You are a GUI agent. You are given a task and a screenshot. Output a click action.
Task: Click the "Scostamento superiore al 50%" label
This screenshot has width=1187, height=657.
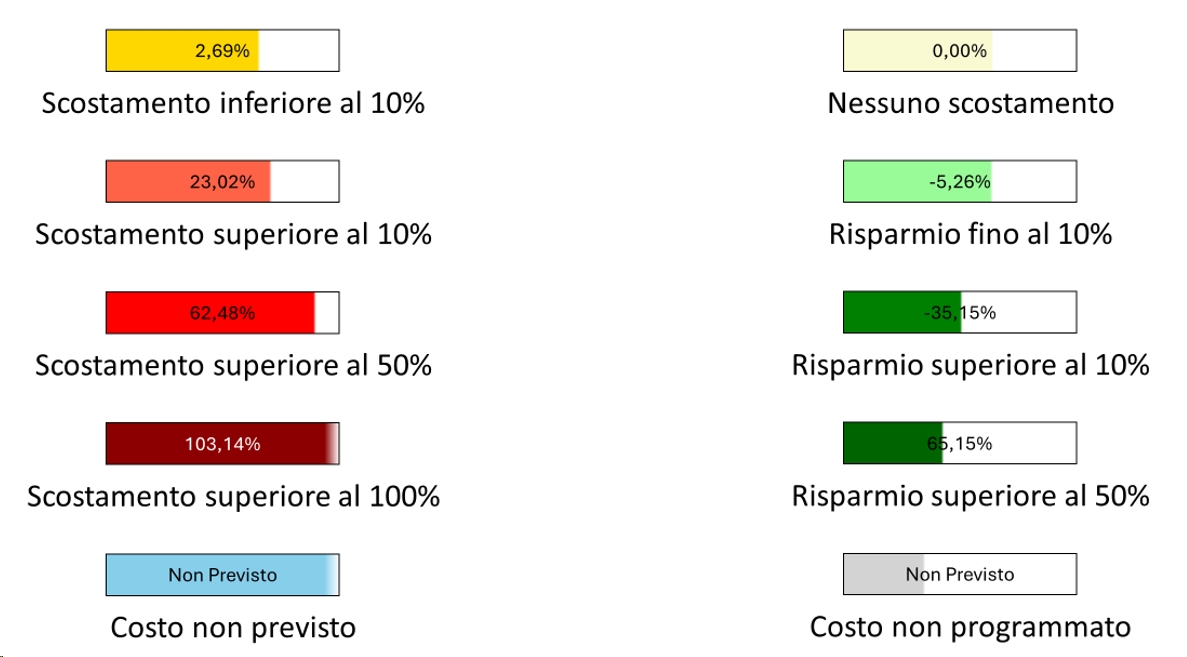[x=233, y=365]
